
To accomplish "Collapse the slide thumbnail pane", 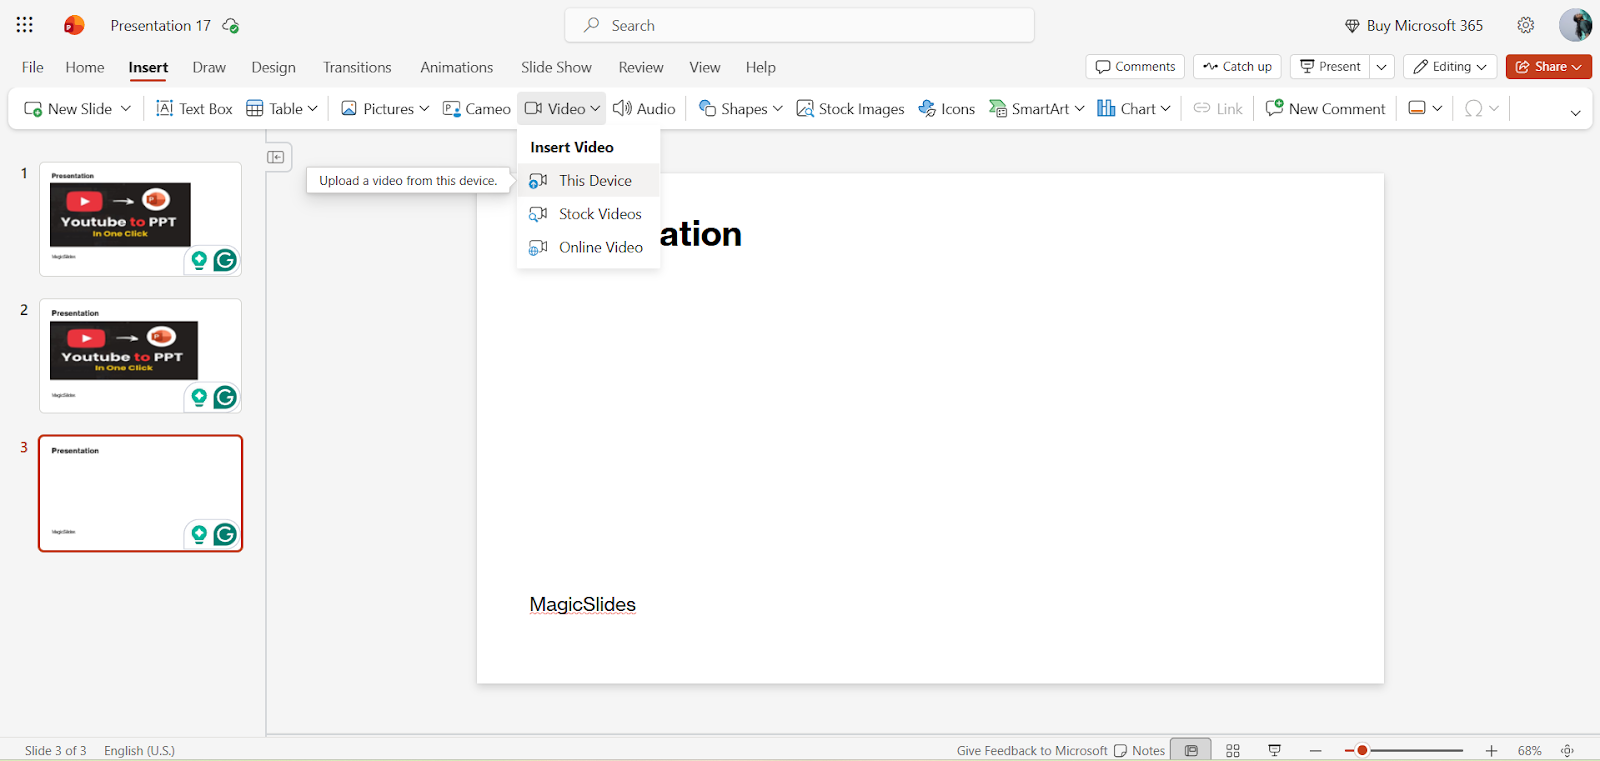I will click(277, 157).
